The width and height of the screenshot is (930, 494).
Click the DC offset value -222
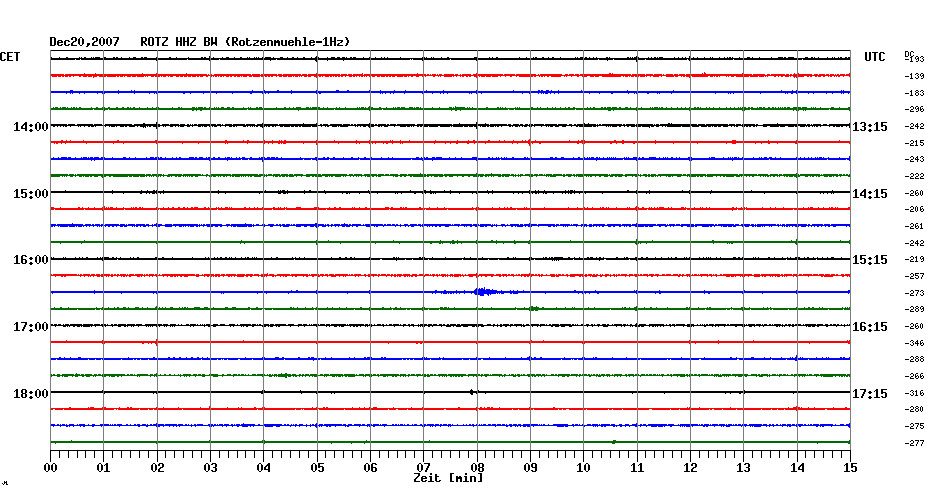914,176
